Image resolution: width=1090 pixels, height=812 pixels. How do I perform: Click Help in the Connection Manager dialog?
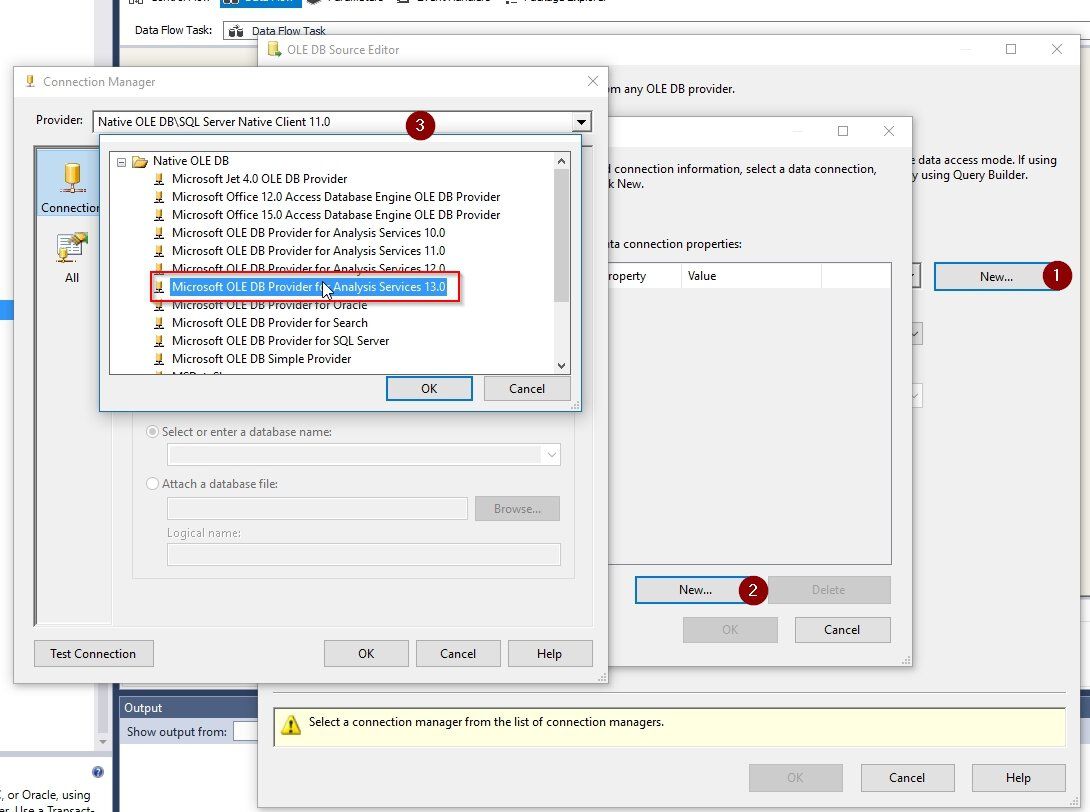click(x=549, y=653)
